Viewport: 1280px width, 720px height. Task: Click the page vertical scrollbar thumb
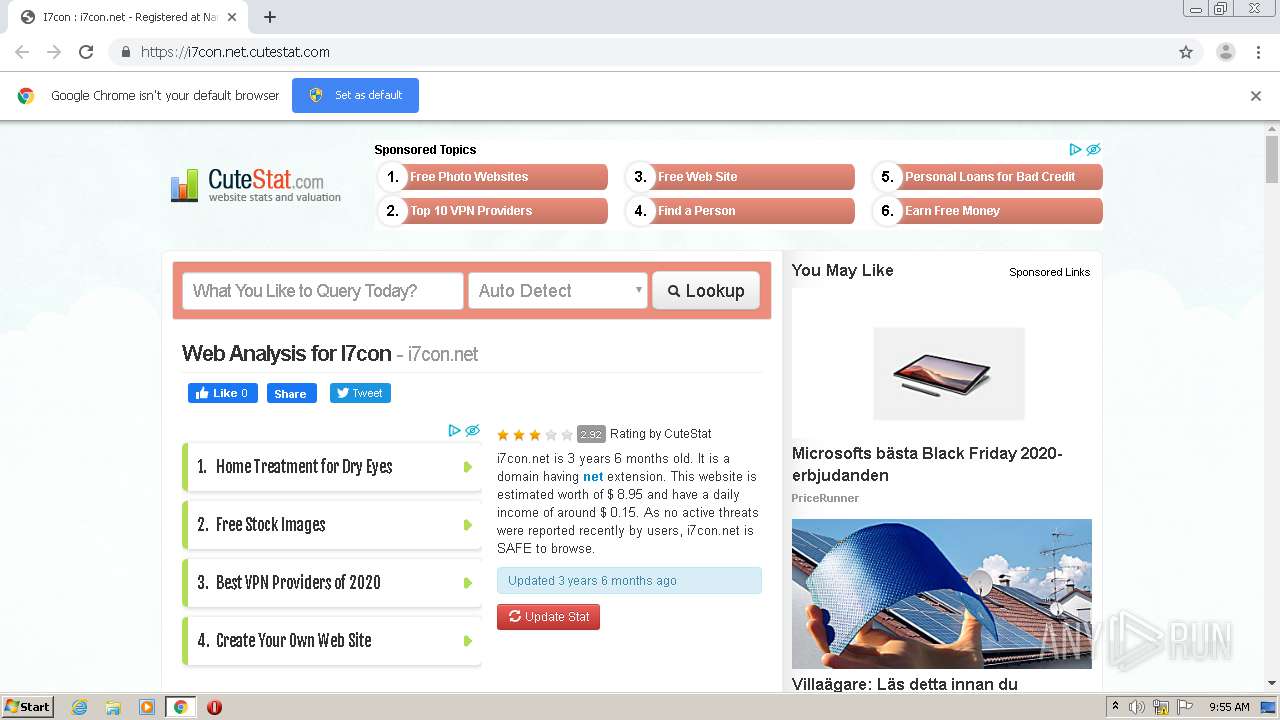(1272, 160)
